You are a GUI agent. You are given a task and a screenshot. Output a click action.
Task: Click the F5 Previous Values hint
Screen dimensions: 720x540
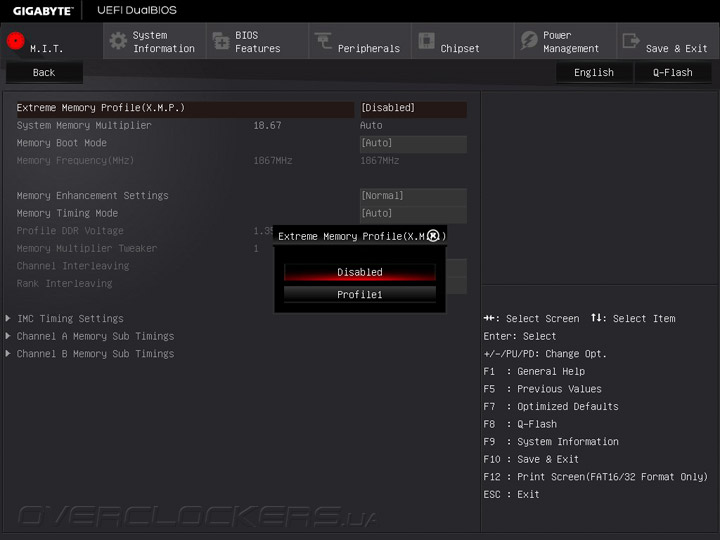coord(542,389)
